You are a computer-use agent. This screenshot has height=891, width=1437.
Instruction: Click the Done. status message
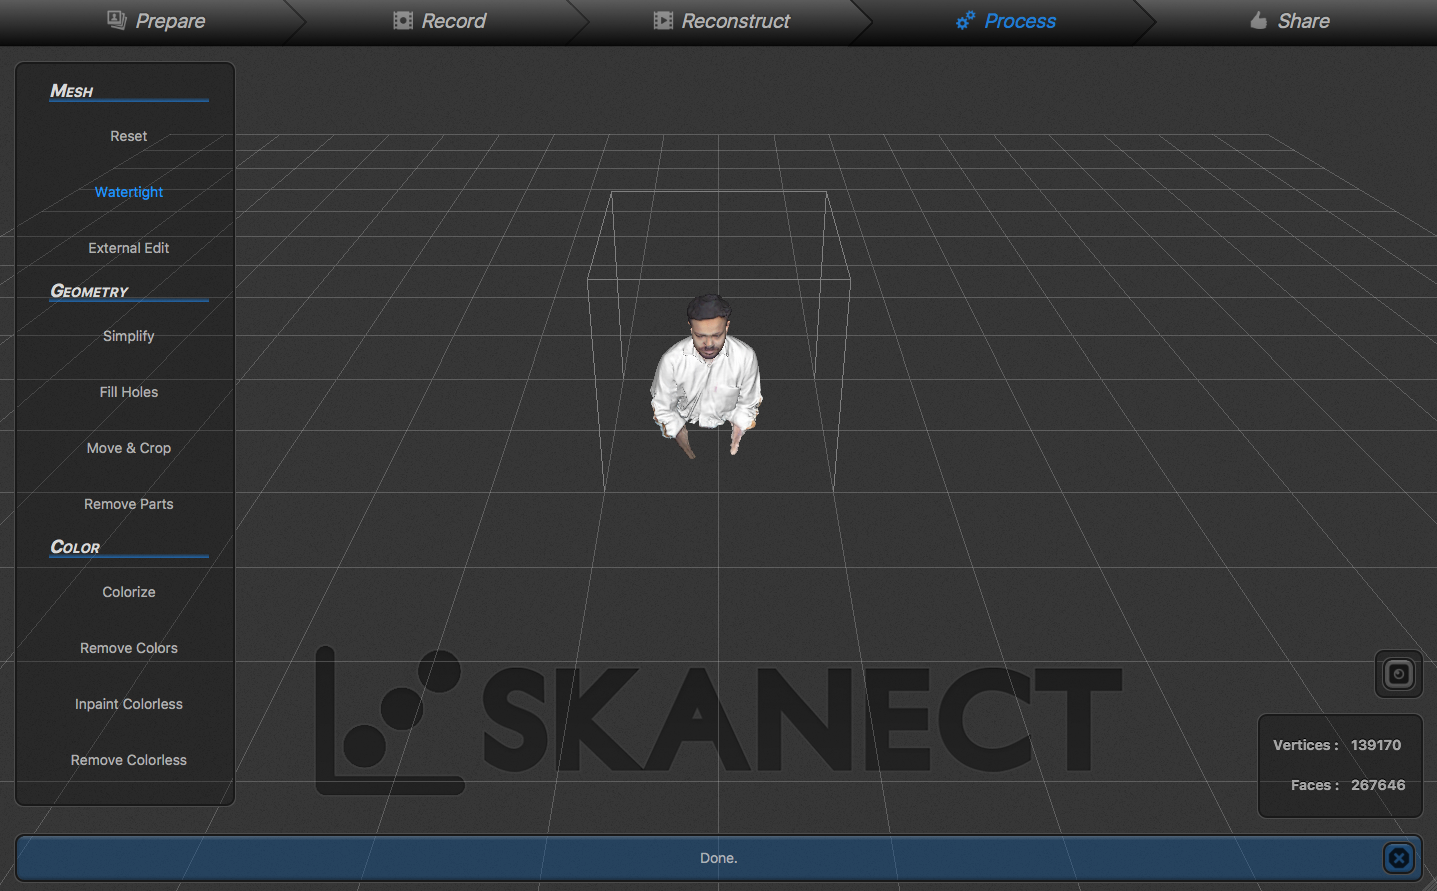click(718, 858)
